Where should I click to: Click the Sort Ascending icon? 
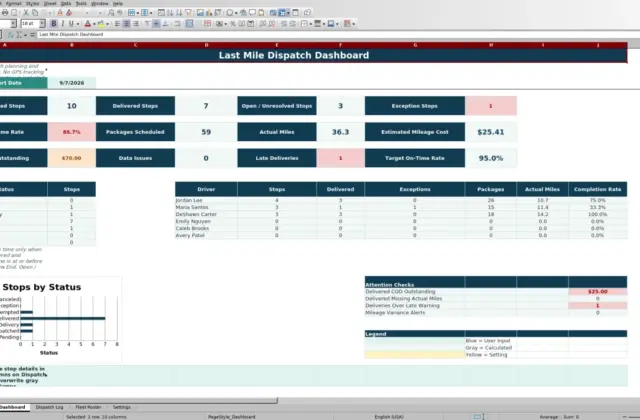coord(170,13)
